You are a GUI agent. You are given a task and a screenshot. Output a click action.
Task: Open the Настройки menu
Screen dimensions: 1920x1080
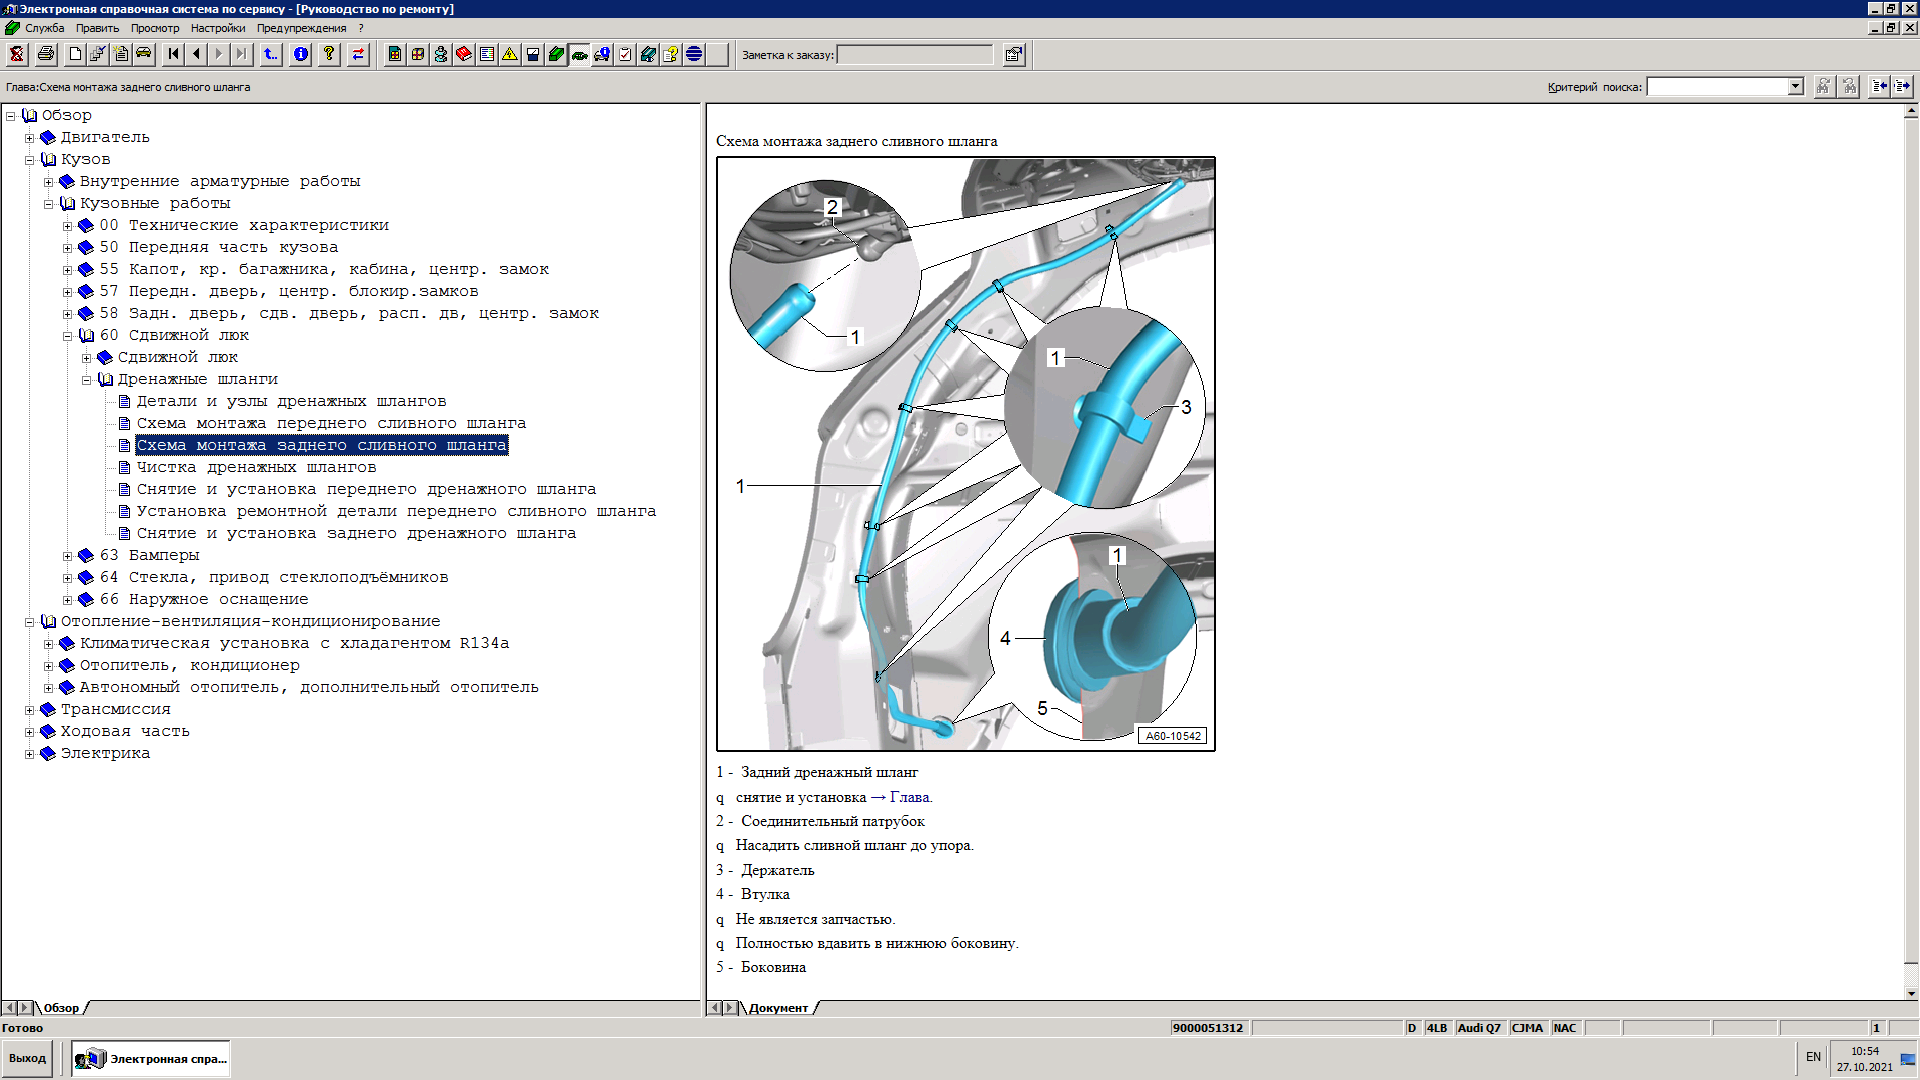(217, 28)
